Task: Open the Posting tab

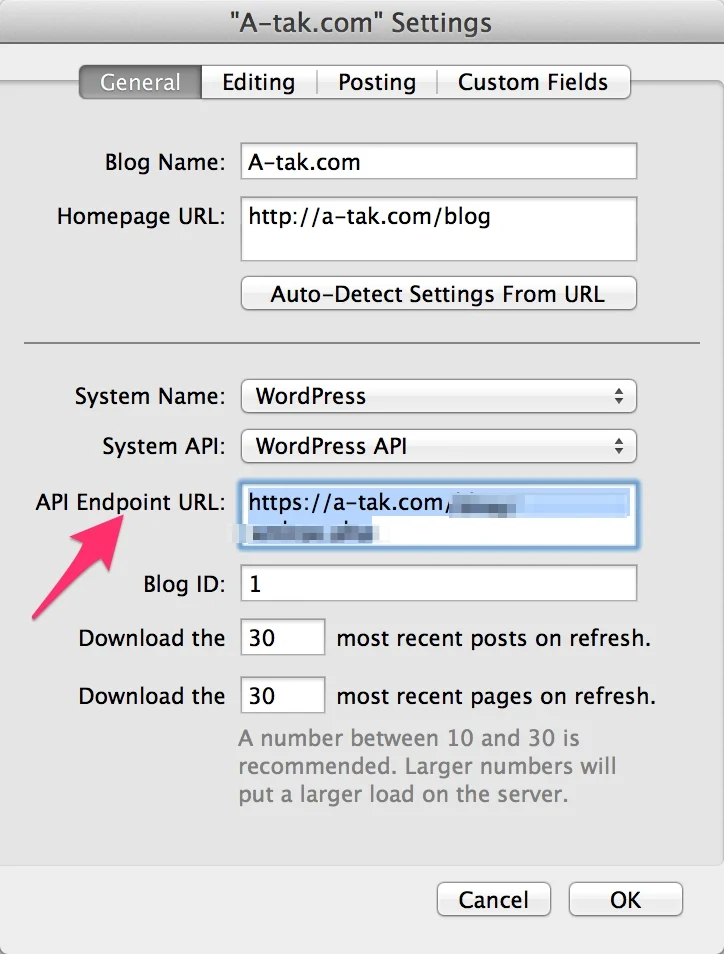Action: coord(377,82)
